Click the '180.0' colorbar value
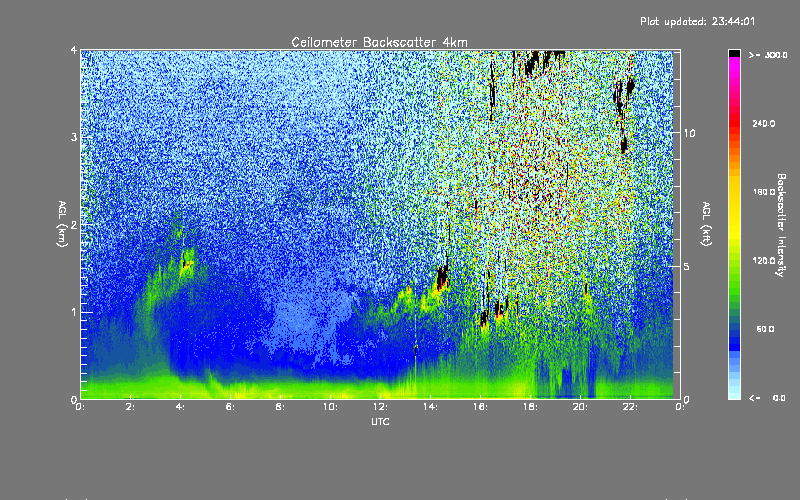 click(x=764, y=192)
